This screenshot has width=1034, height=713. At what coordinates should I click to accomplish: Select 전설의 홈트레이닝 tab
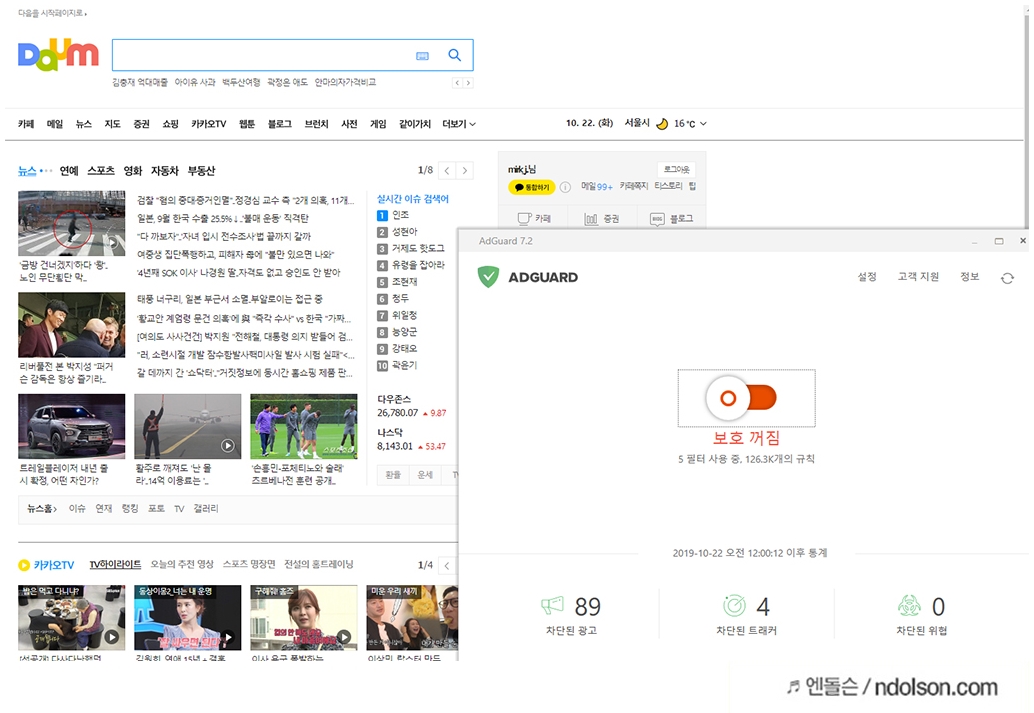(x=319, y=565)
